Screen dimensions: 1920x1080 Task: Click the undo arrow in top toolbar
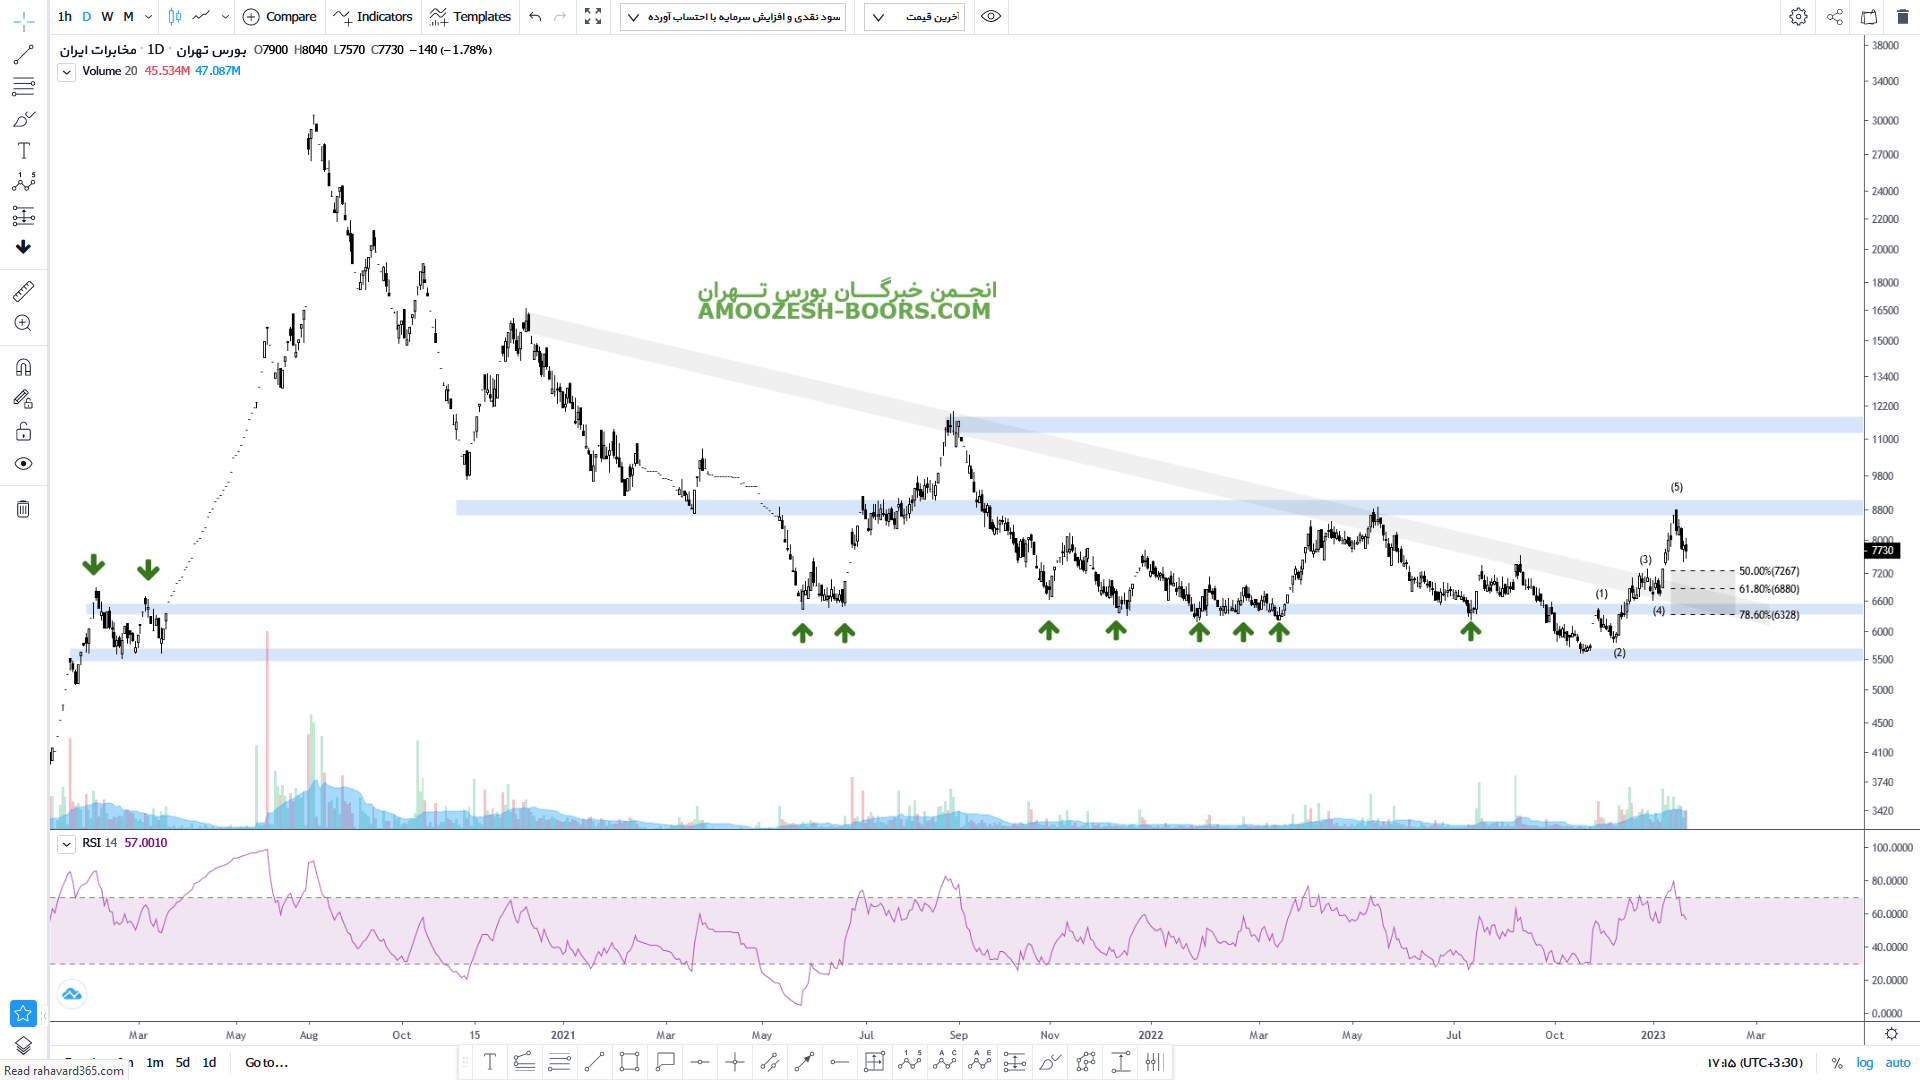(535, 17)
